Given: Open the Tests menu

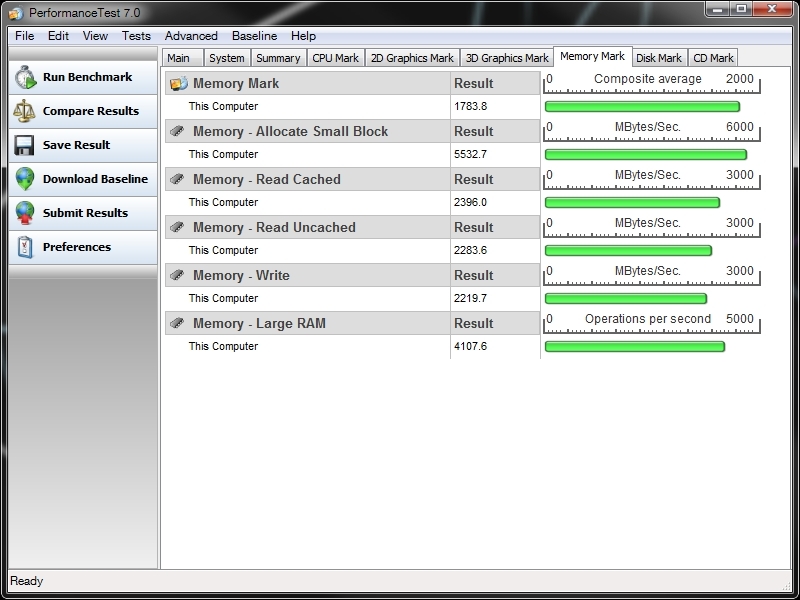Looking at the screenshot, I should (x=136, y=36).
